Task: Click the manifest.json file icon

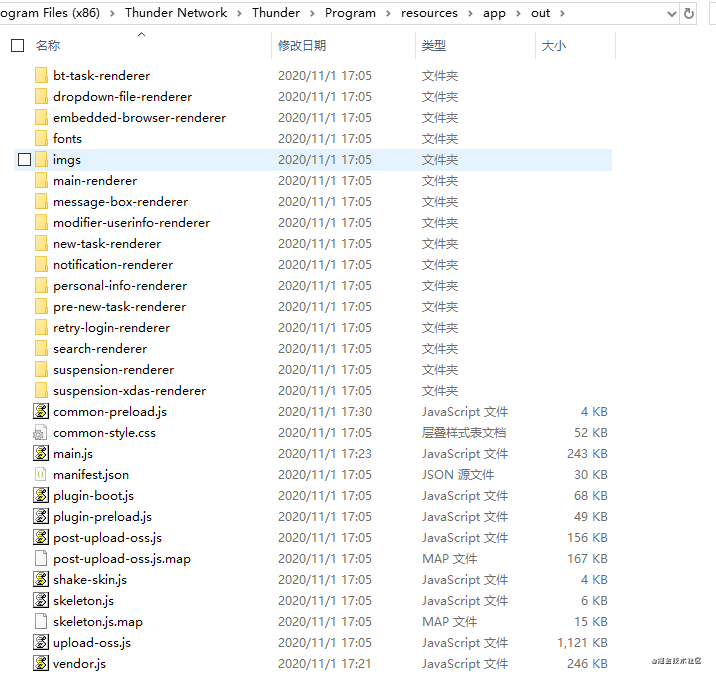Action: [x=41, y=474]
